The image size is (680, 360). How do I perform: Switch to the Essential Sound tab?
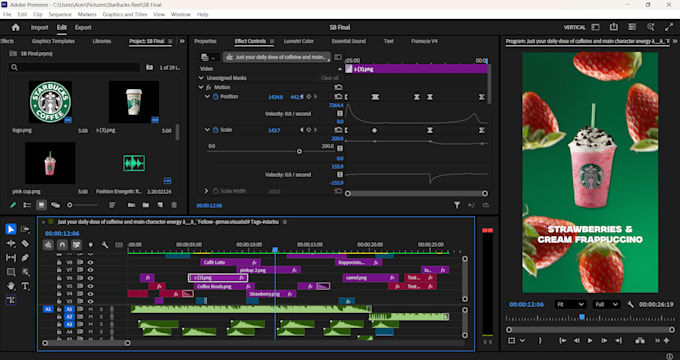coord(349,41)
